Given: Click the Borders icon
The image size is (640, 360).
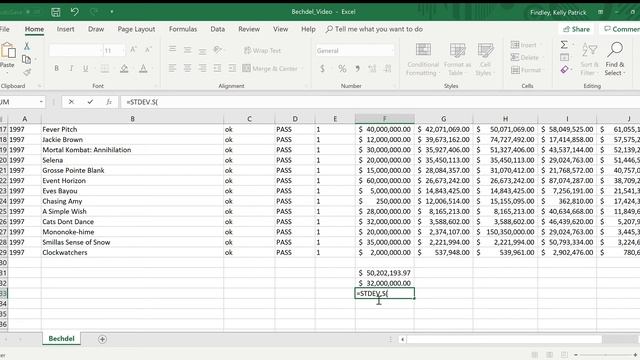Looking at the screenshot, I should click(x=104, y=68).
